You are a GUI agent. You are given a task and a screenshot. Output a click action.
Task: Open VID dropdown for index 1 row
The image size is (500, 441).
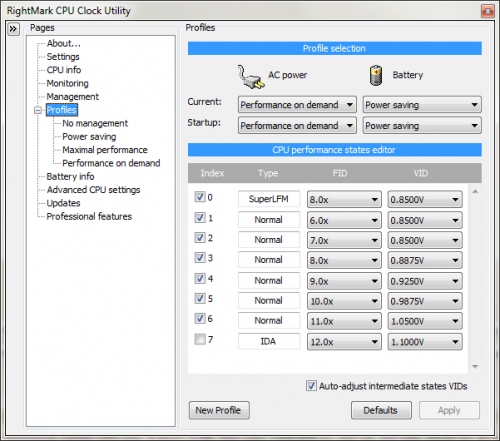[x=425, y=220]
